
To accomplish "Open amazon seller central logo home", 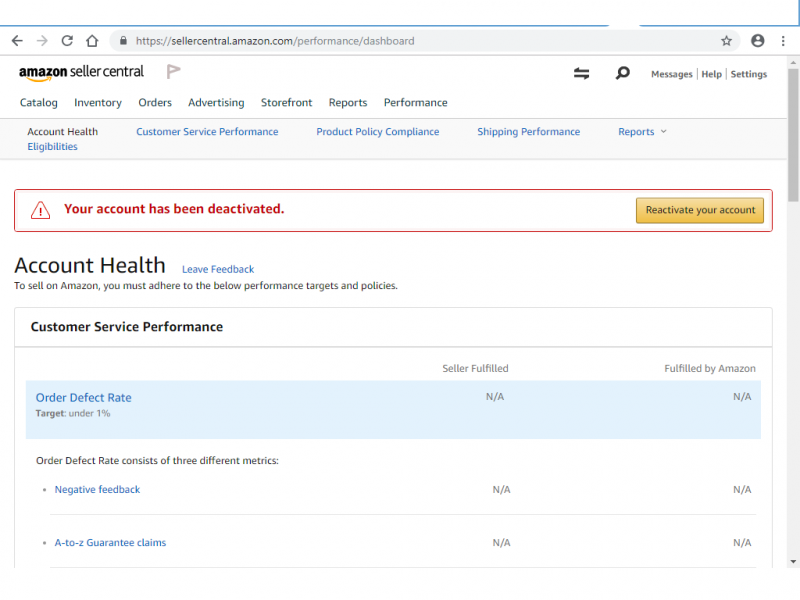I will click(82, 73).
